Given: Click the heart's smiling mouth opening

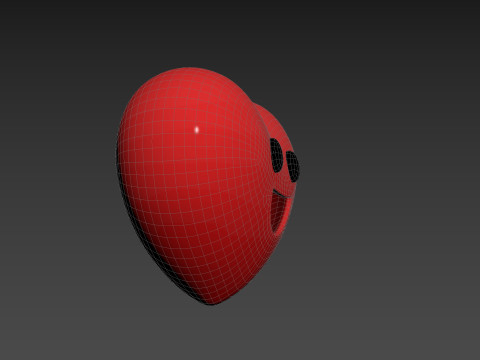Looking at the screenshot, I should click(280, 212).
